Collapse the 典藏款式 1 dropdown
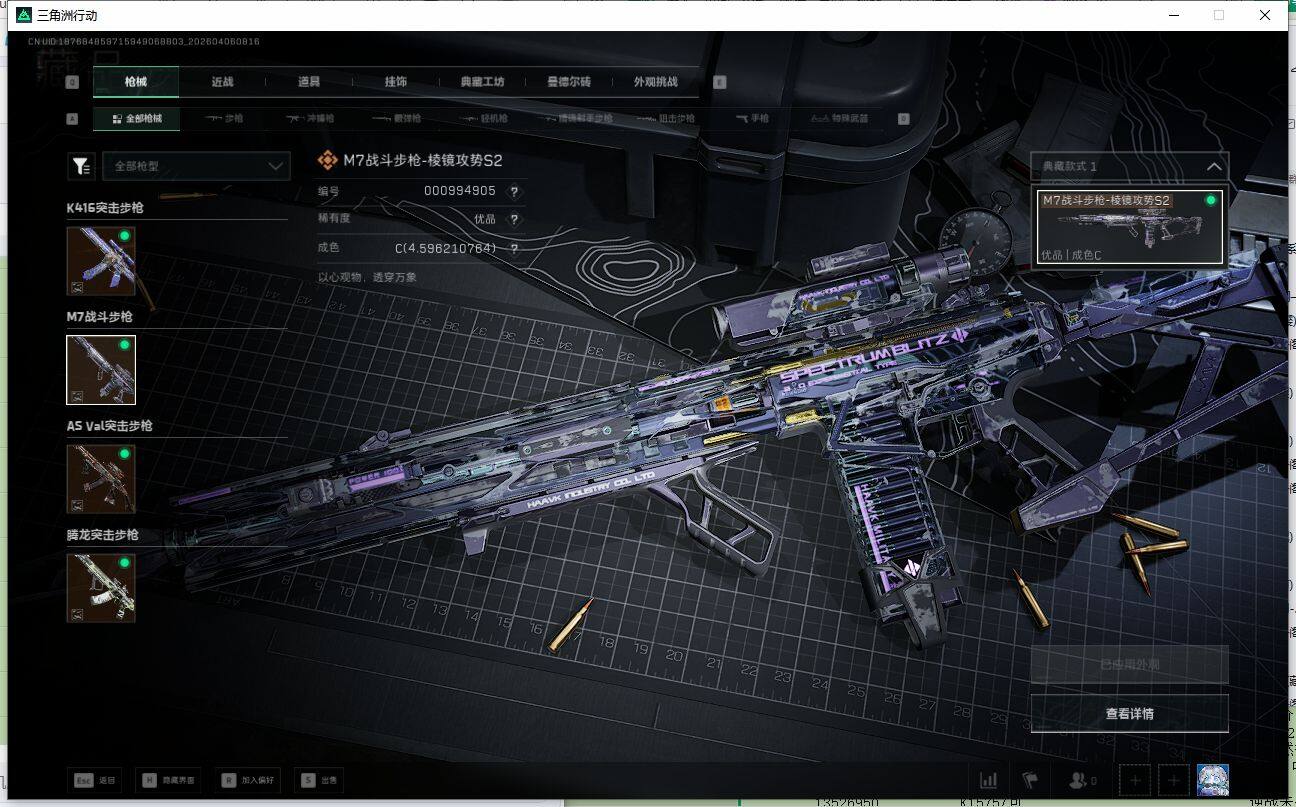This screenshot has width=1296, height=807. (x=1129, y=166)
